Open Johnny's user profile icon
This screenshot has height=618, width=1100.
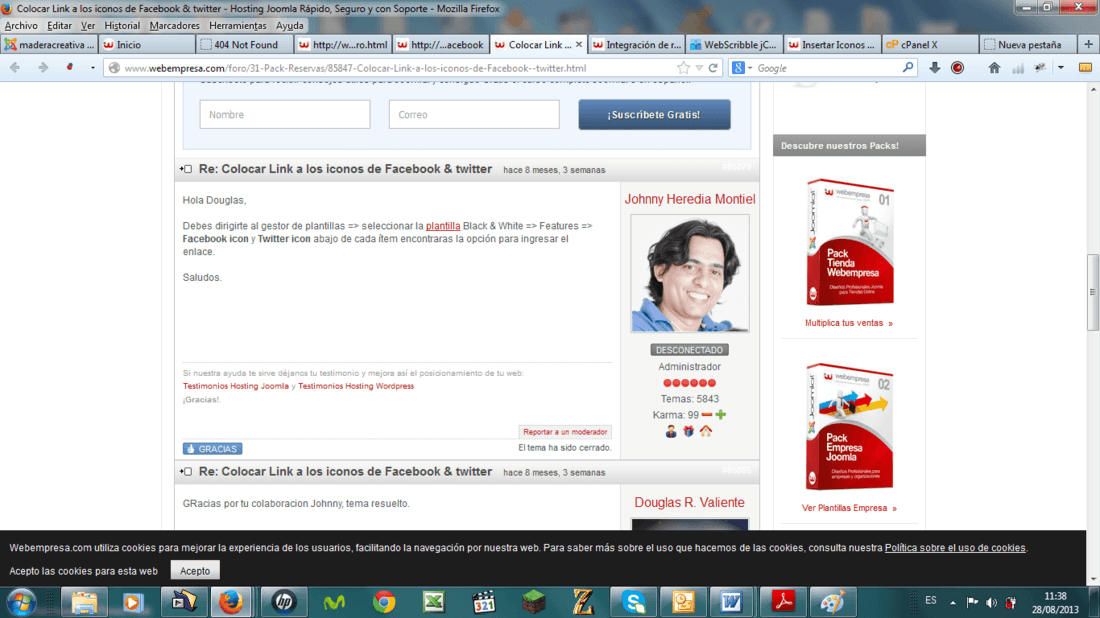[671, 431]
